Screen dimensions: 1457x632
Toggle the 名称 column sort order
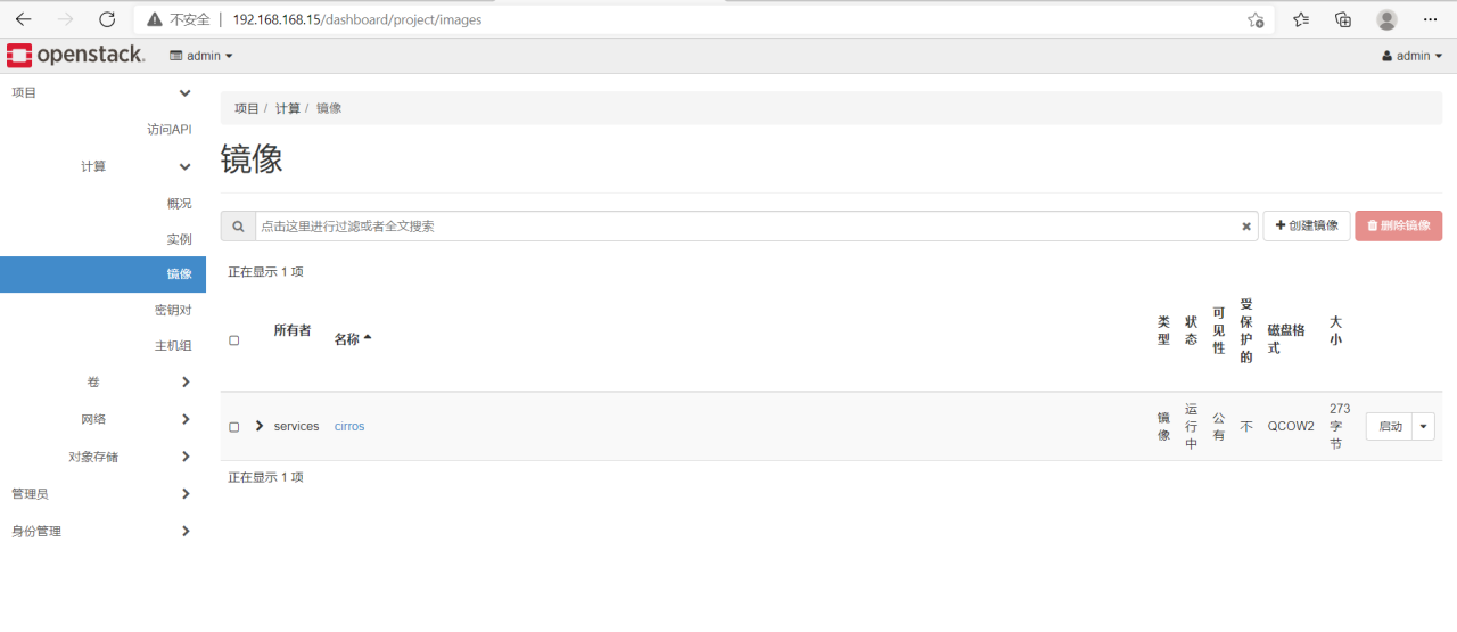(x=351, y=337)
